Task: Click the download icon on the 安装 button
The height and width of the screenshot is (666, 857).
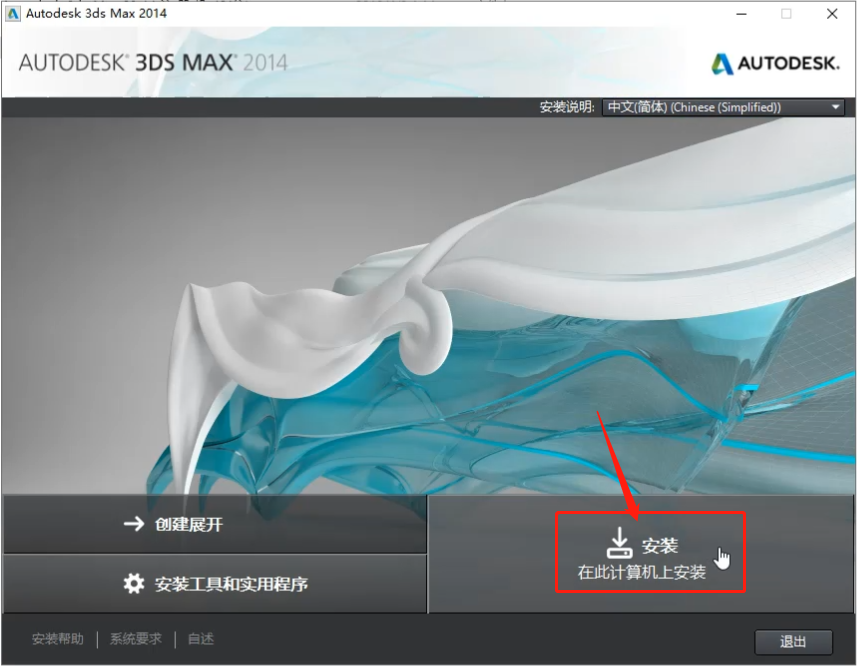Action: (620, 545)
